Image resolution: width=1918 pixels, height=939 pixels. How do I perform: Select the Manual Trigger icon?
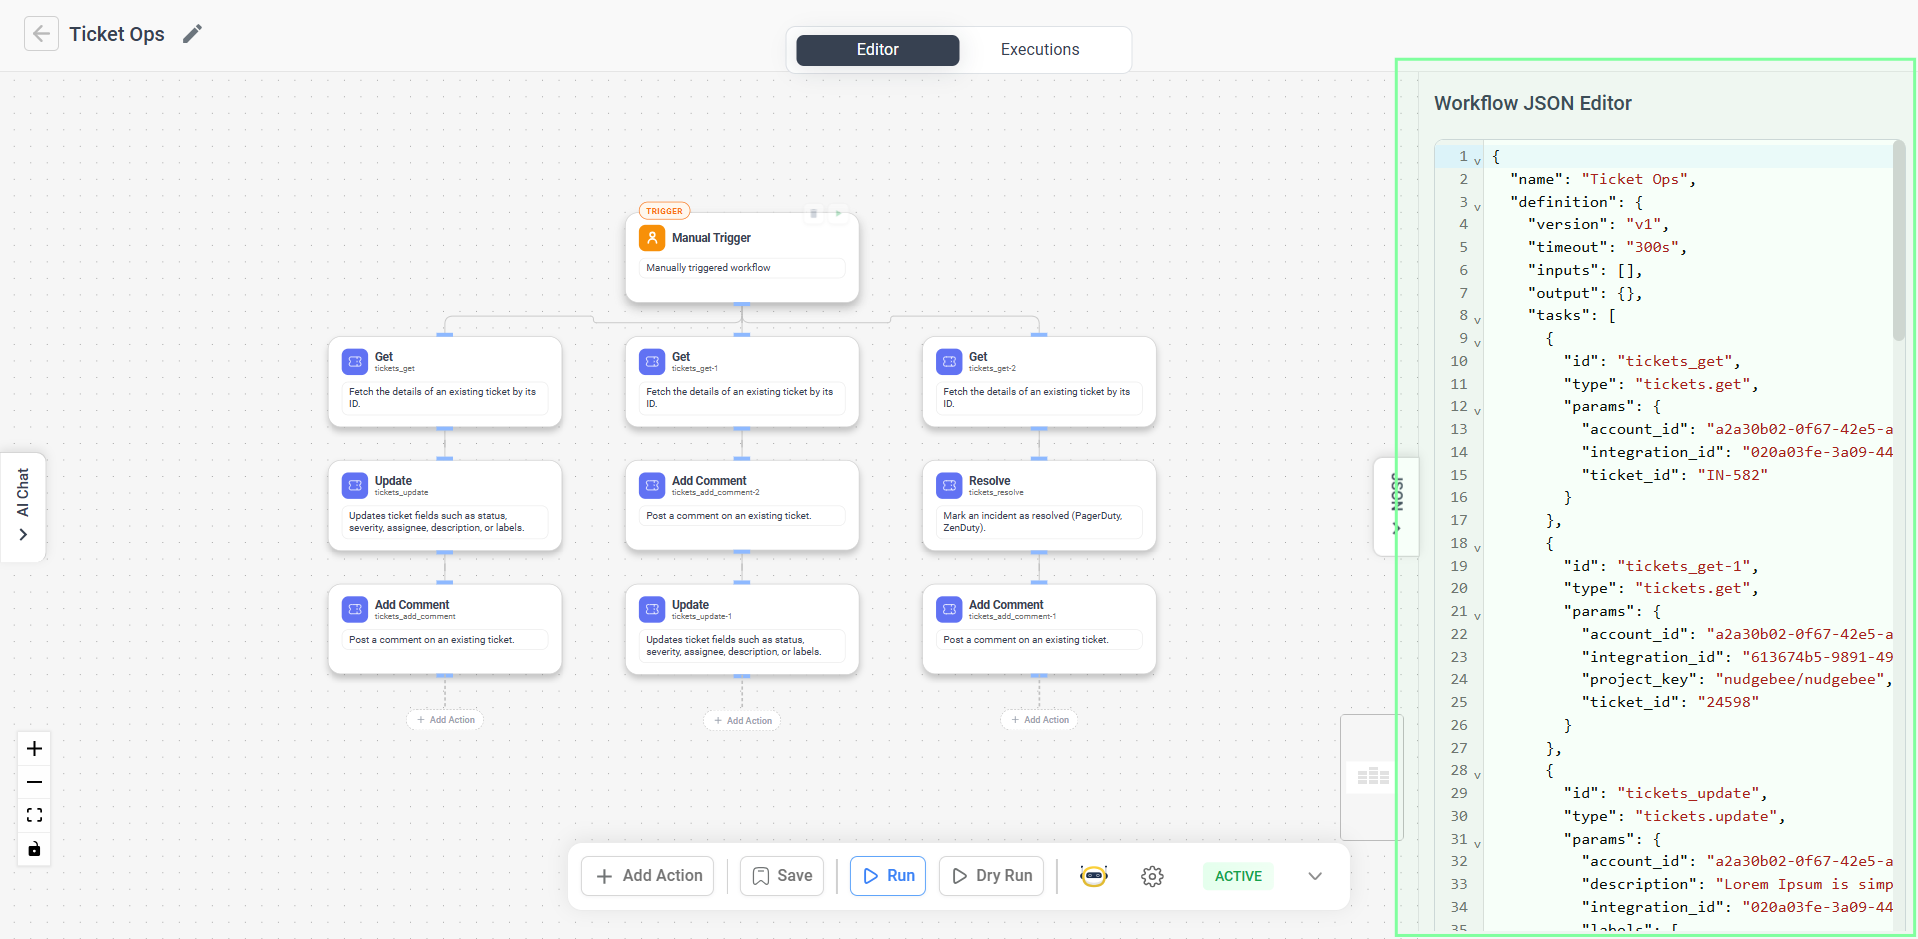click(x=653, y=238)
